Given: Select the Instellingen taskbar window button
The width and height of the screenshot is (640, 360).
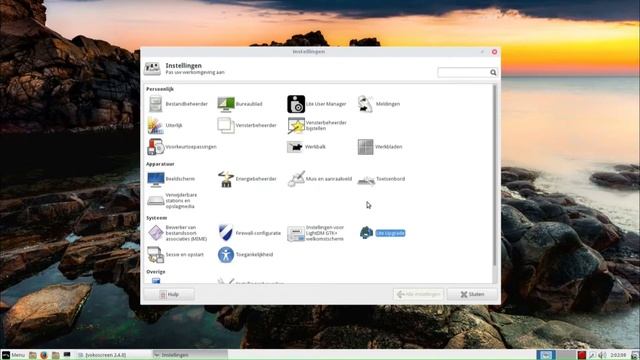Looking at the screenshot, I should click(189, 355).
